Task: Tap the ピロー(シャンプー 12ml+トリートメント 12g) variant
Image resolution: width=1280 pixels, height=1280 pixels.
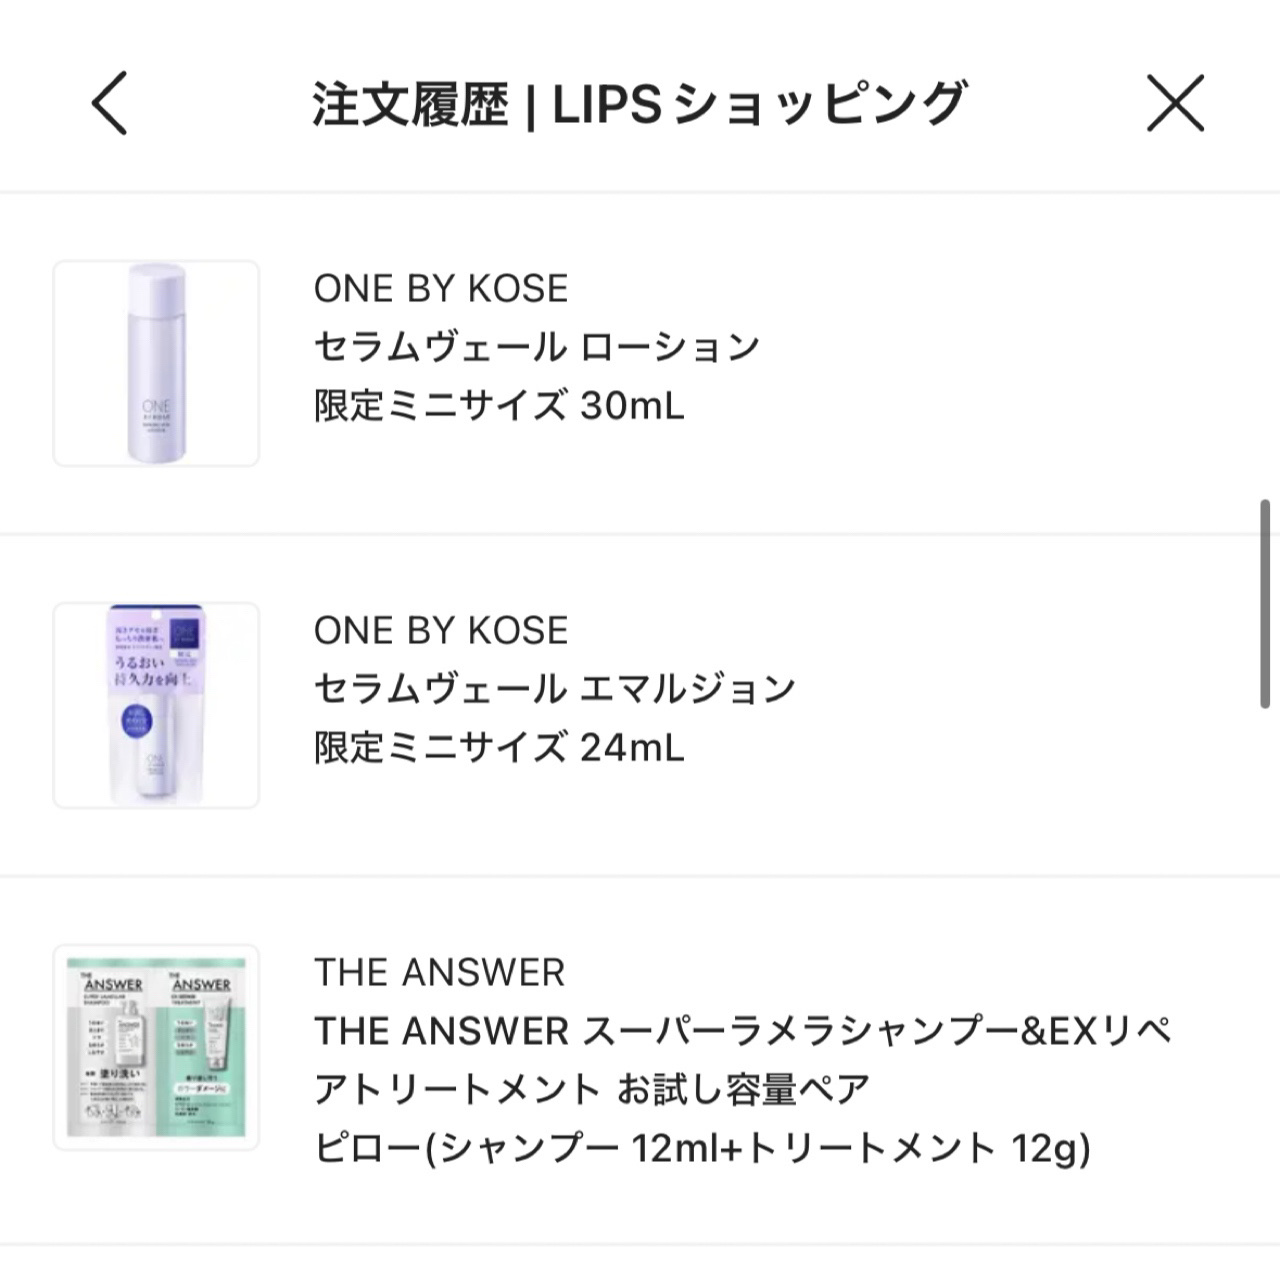Action: pyautogui.click(x=702, y=1148)
